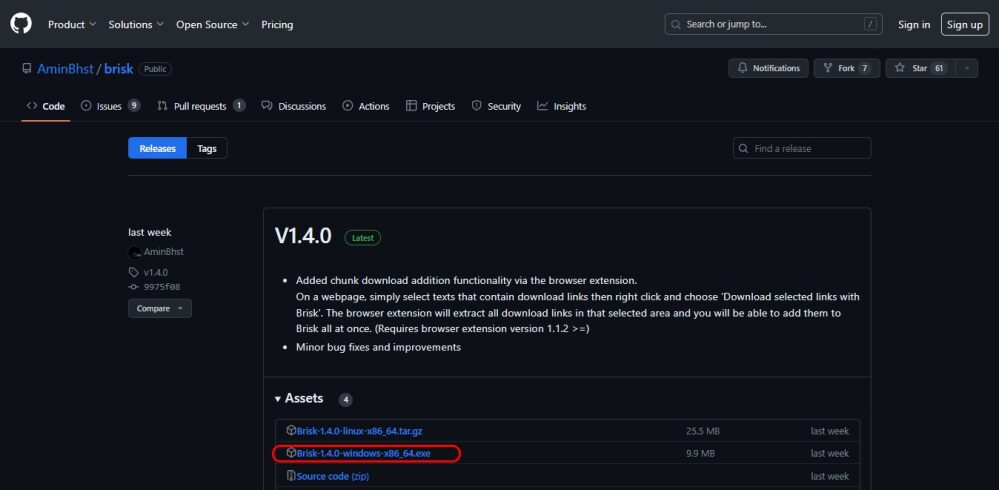The image size is (999, 490).
Task: Switch to the Insights tab
Action: [561, 106]
